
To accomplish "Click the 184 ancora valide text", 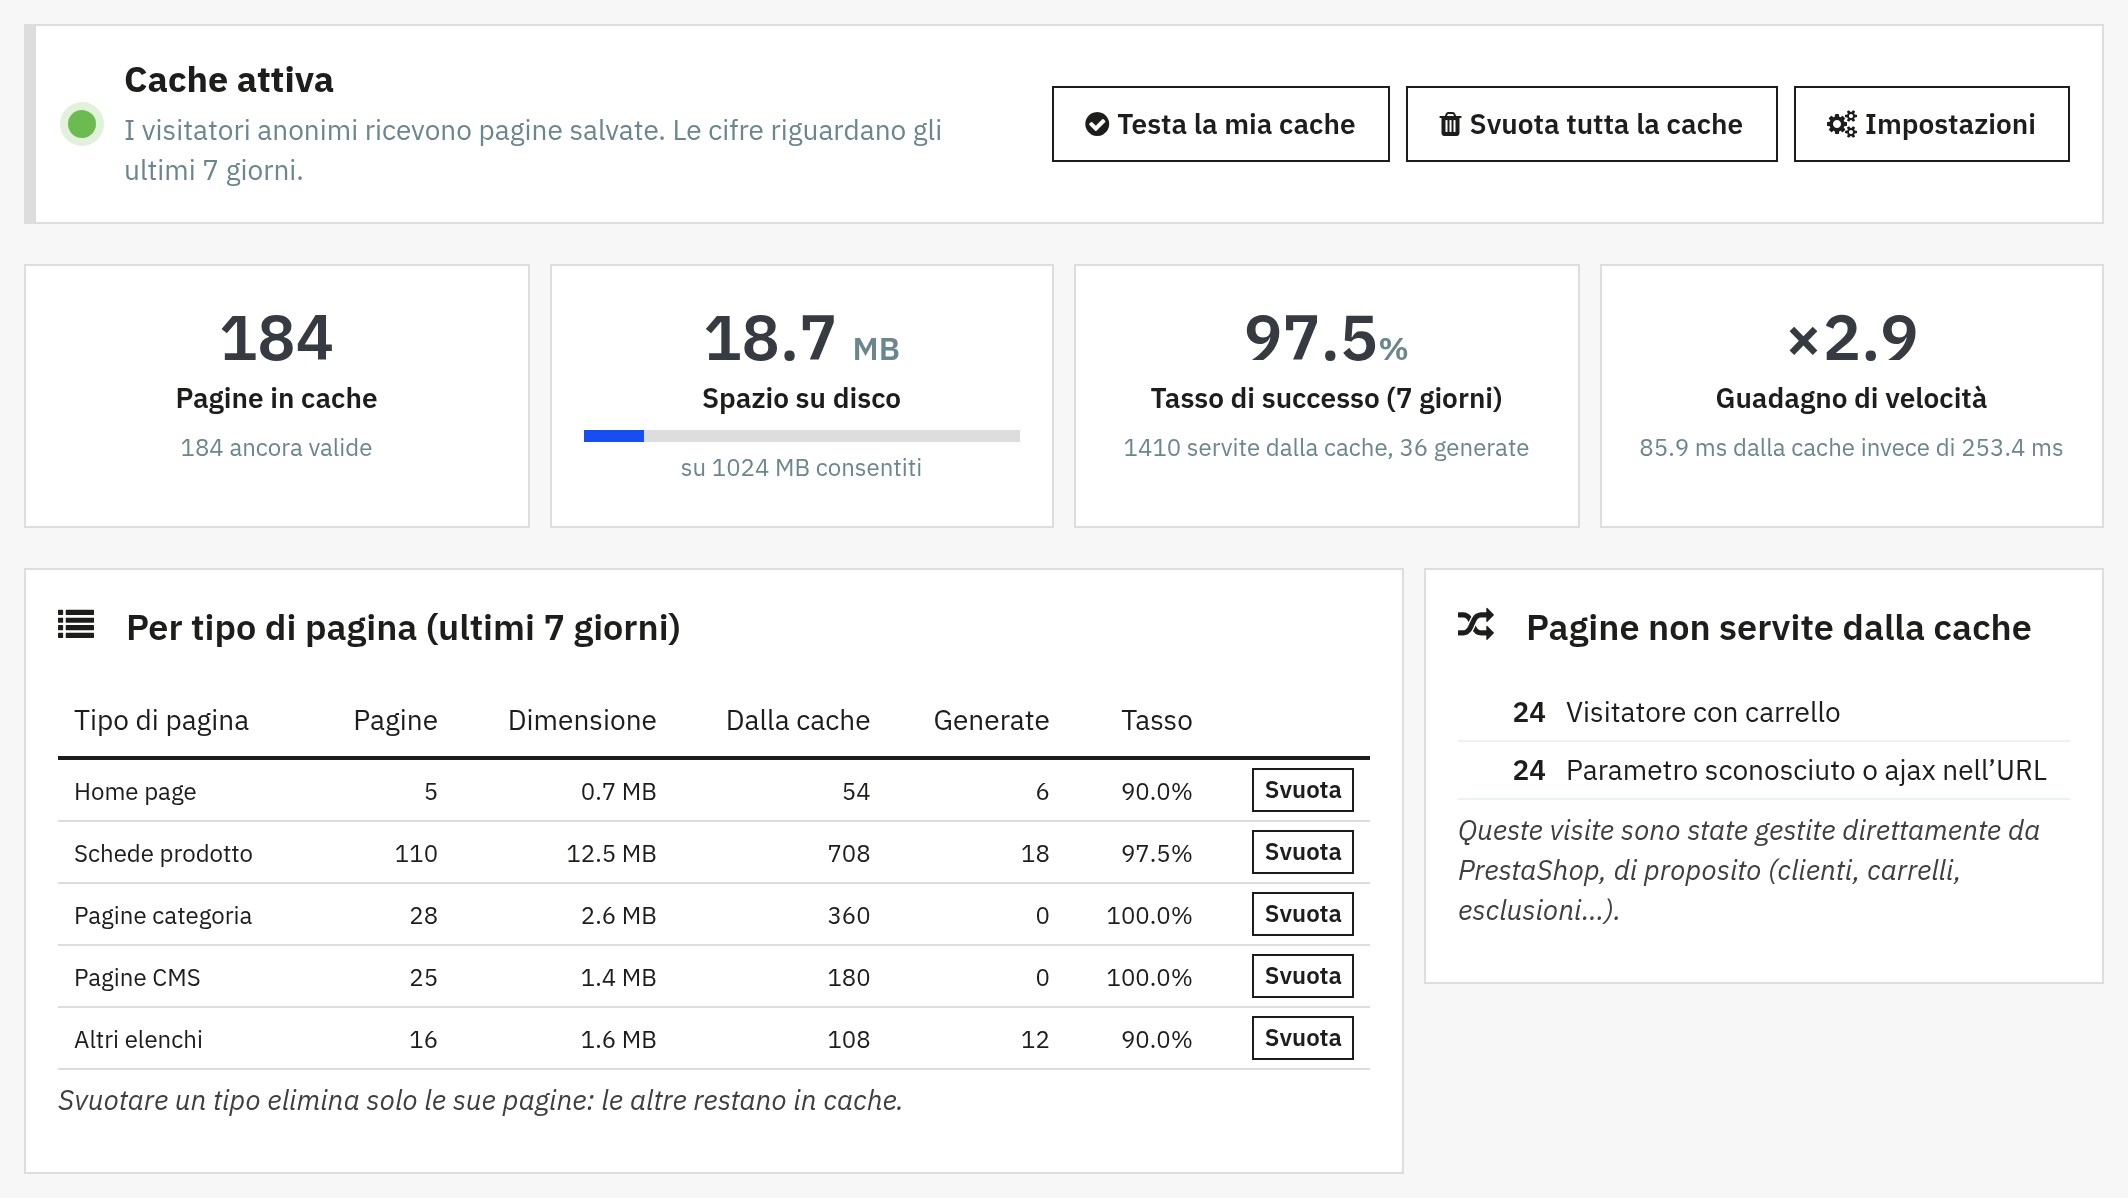I will 276,447.
